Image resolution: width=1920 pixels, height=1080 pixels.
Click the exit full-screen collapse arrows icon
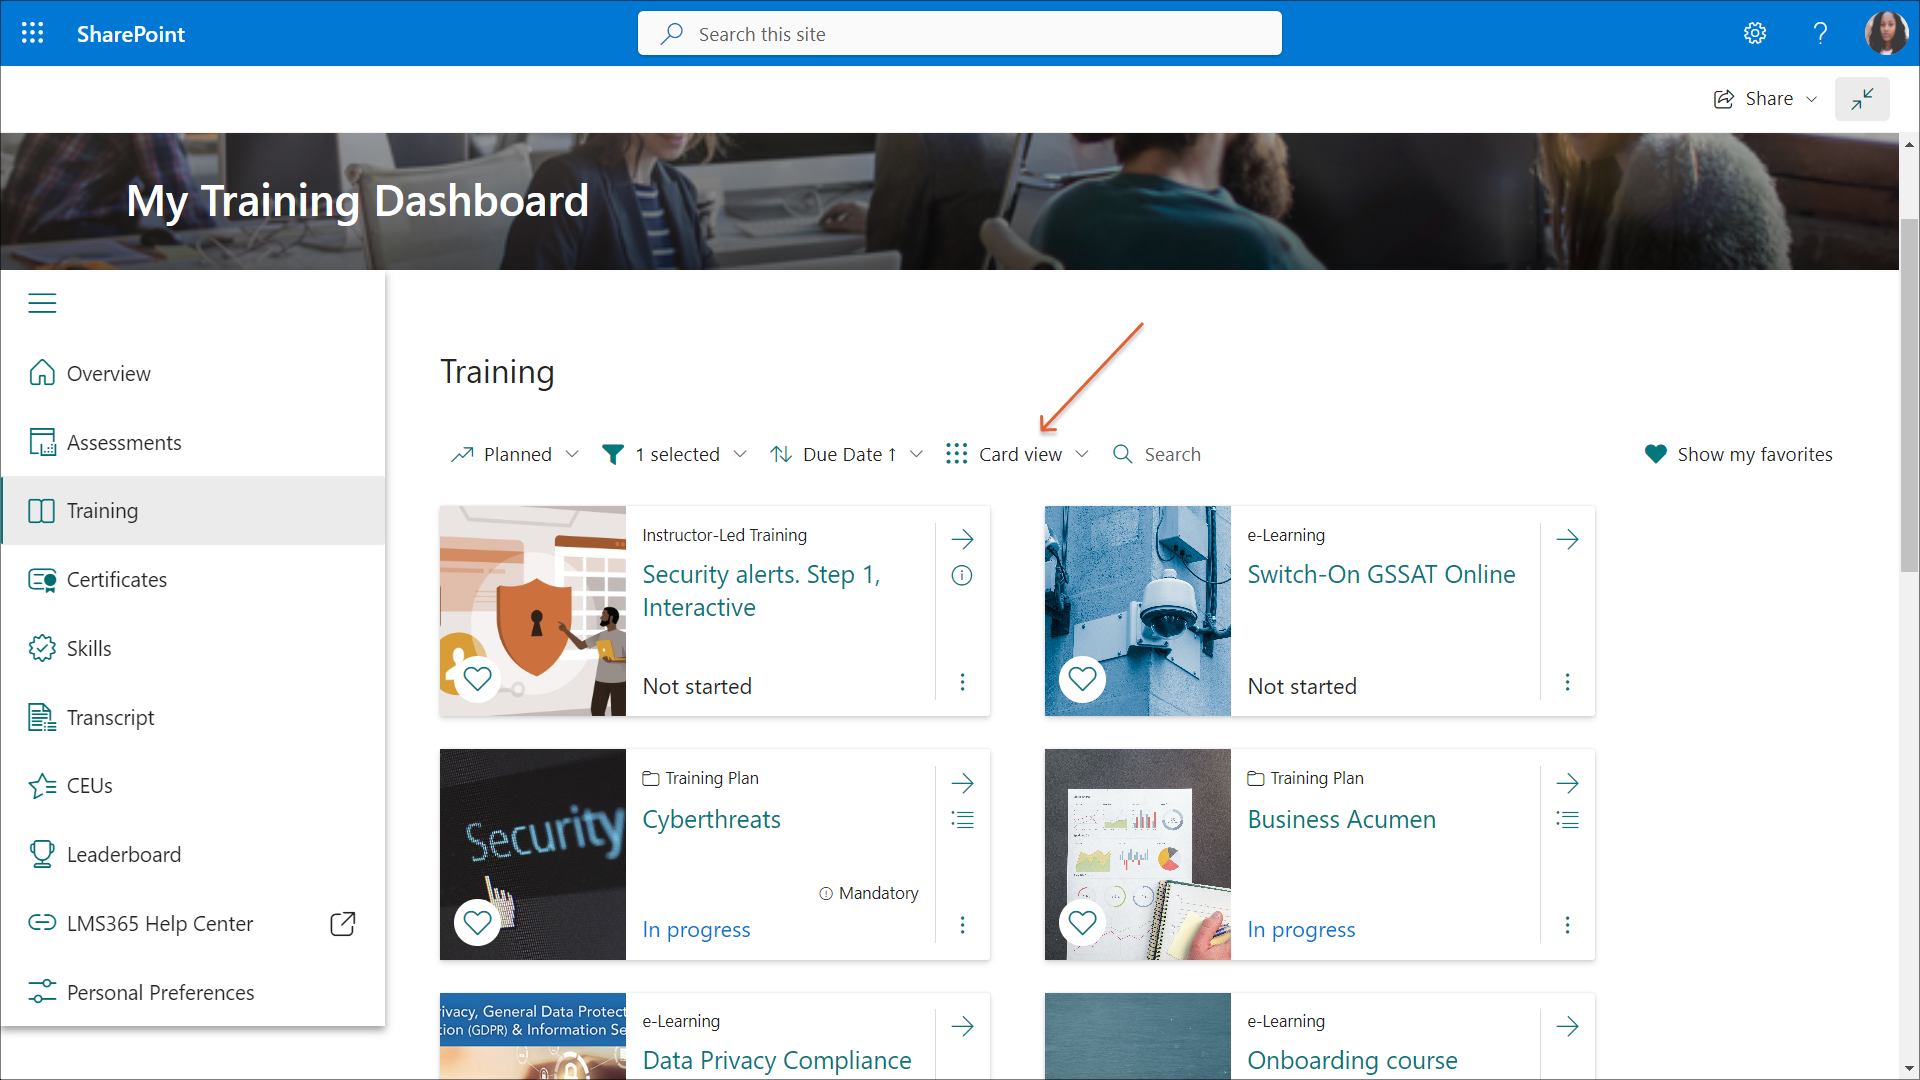(1862, 99)
